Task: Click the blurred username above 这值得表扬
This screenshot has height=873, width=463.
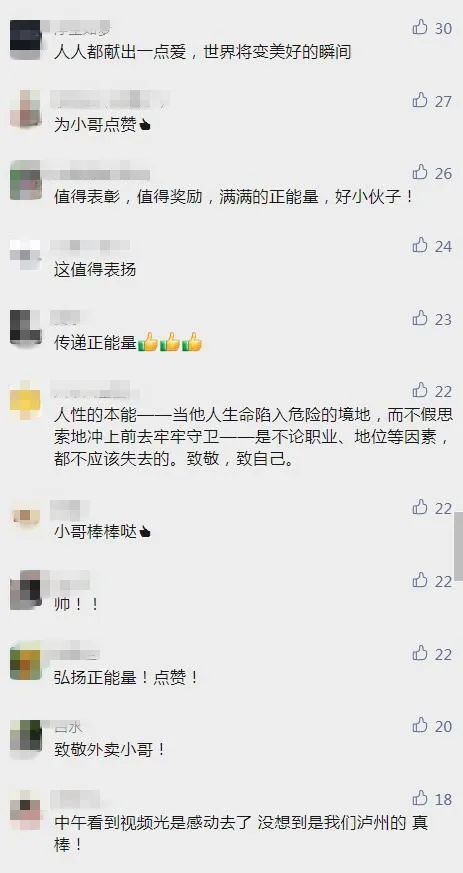Action: point(90,246)
